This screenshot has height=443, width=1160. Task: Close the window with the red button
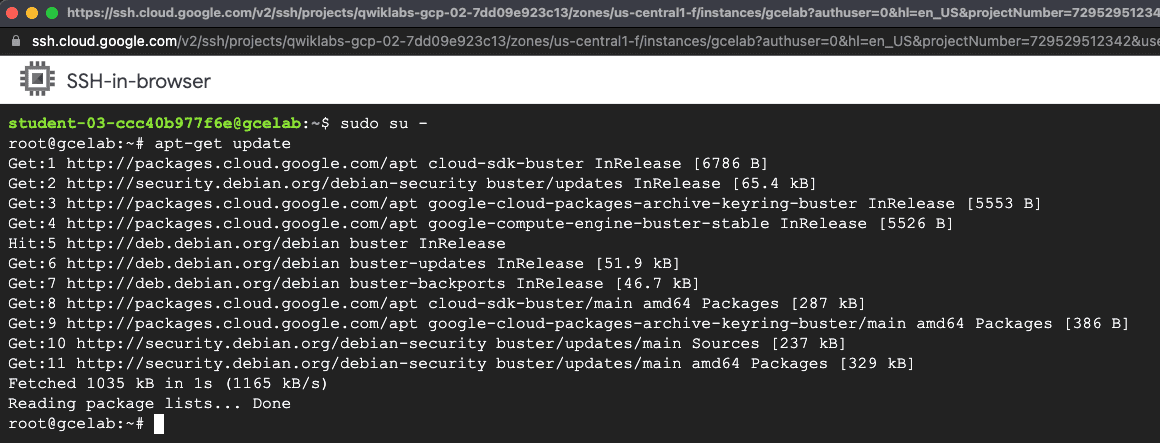[x=12, y=14]
